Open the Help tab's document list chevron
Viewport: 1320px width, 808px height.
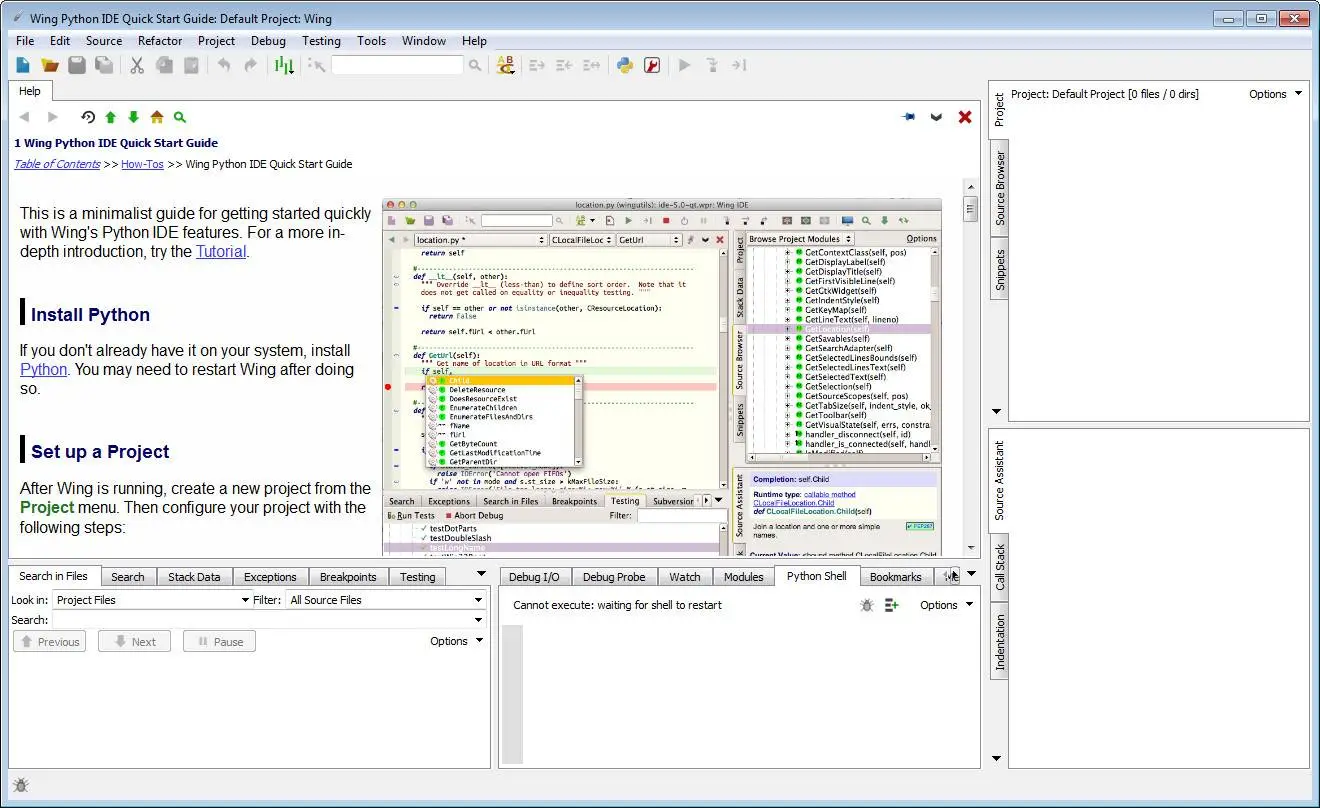[x=936, y=117]
